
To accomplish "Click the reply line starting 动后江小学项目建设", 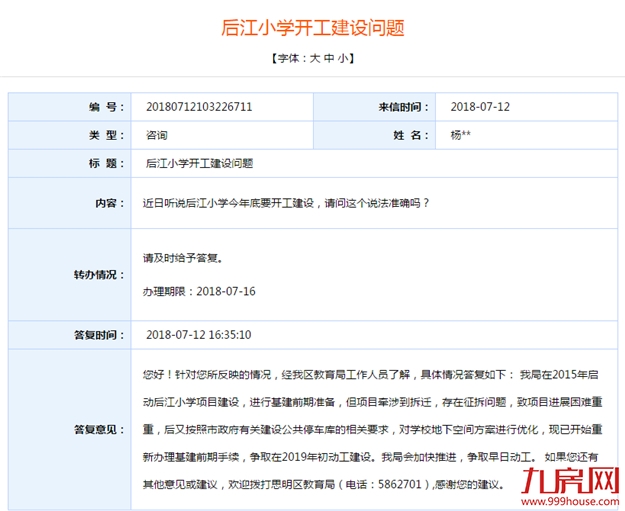I will click(x=372, y=402).
